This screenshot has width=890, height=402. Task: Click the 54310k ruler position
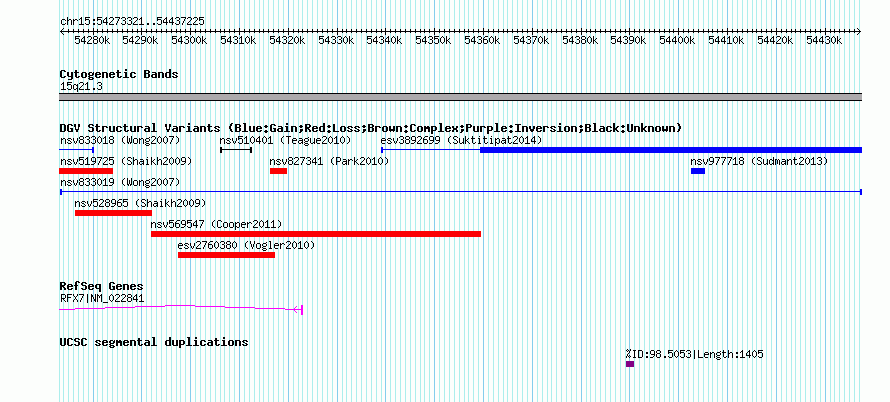pos(239,40)
